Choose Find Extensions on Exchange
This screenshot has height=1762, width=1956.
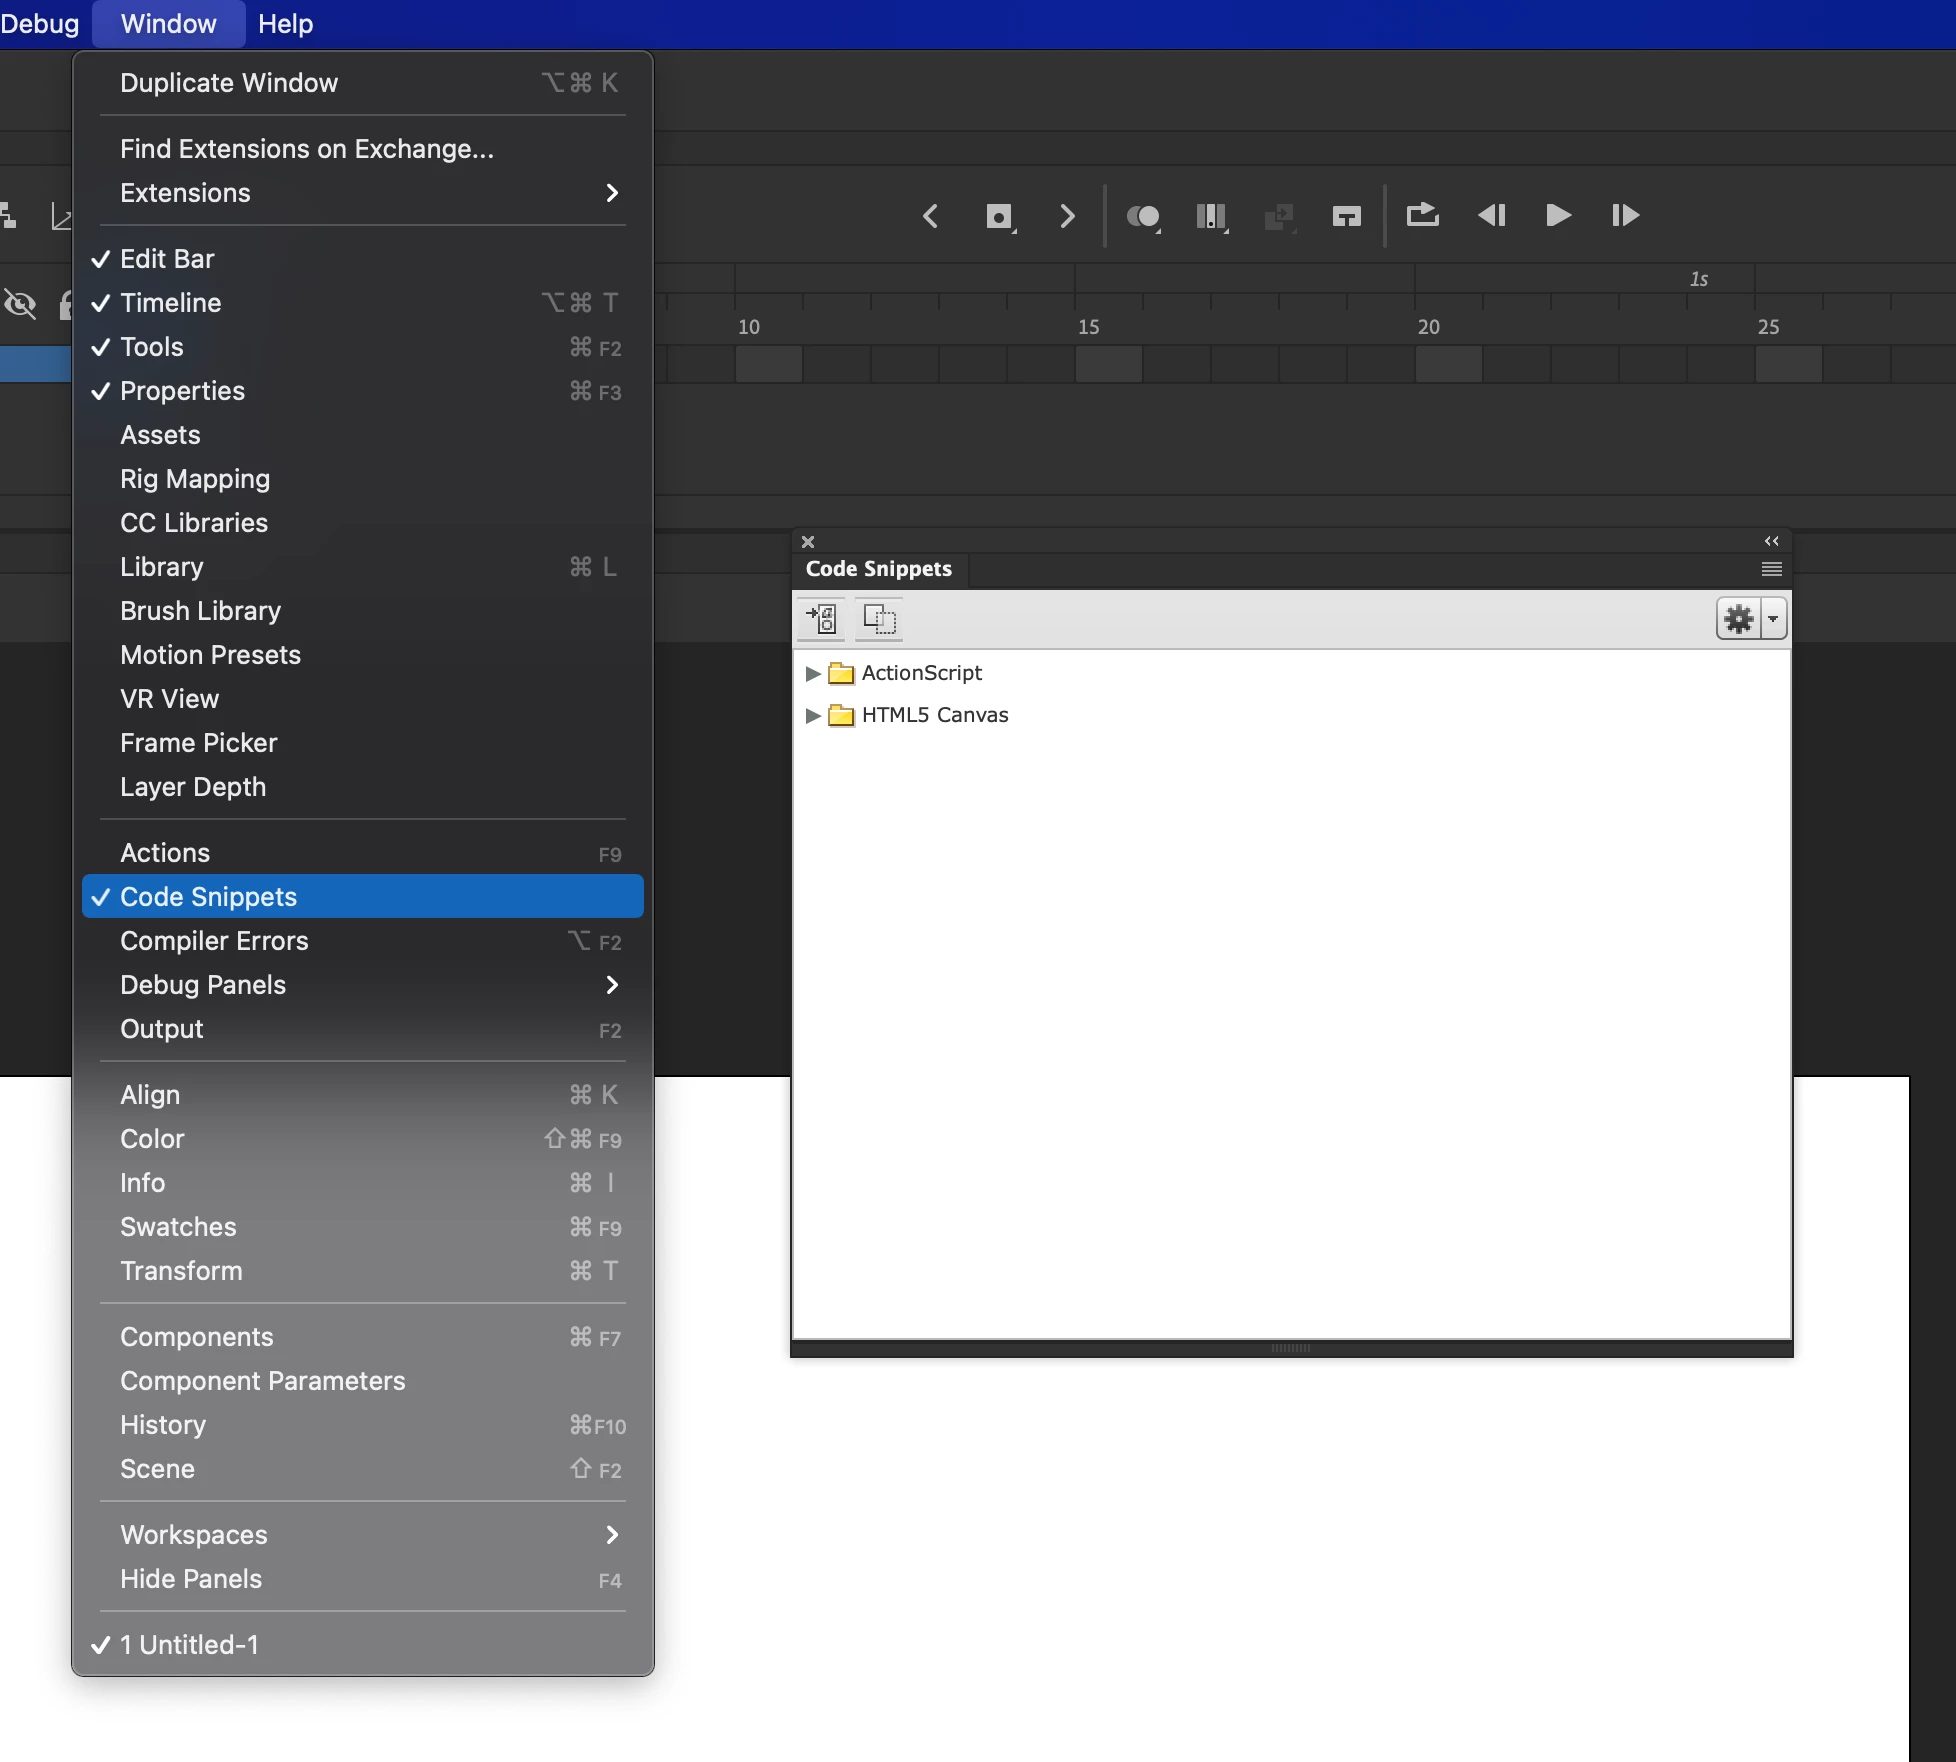coord(307,149)
